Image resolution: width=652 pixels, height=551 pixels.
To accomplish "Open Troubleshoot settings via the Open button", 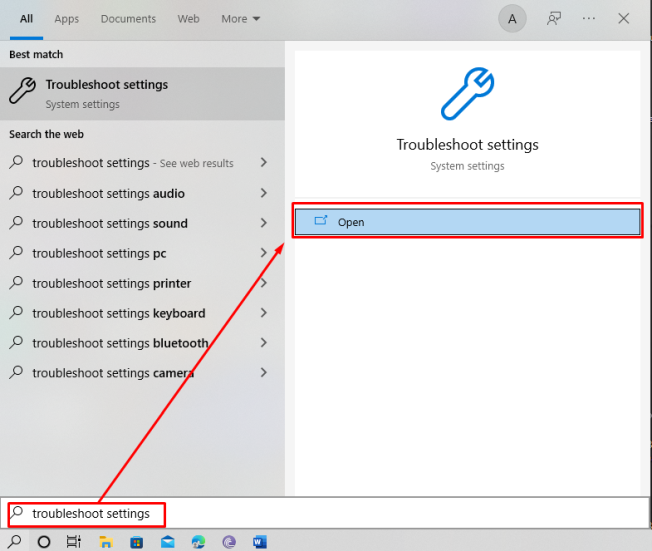I will pos(467,222).
